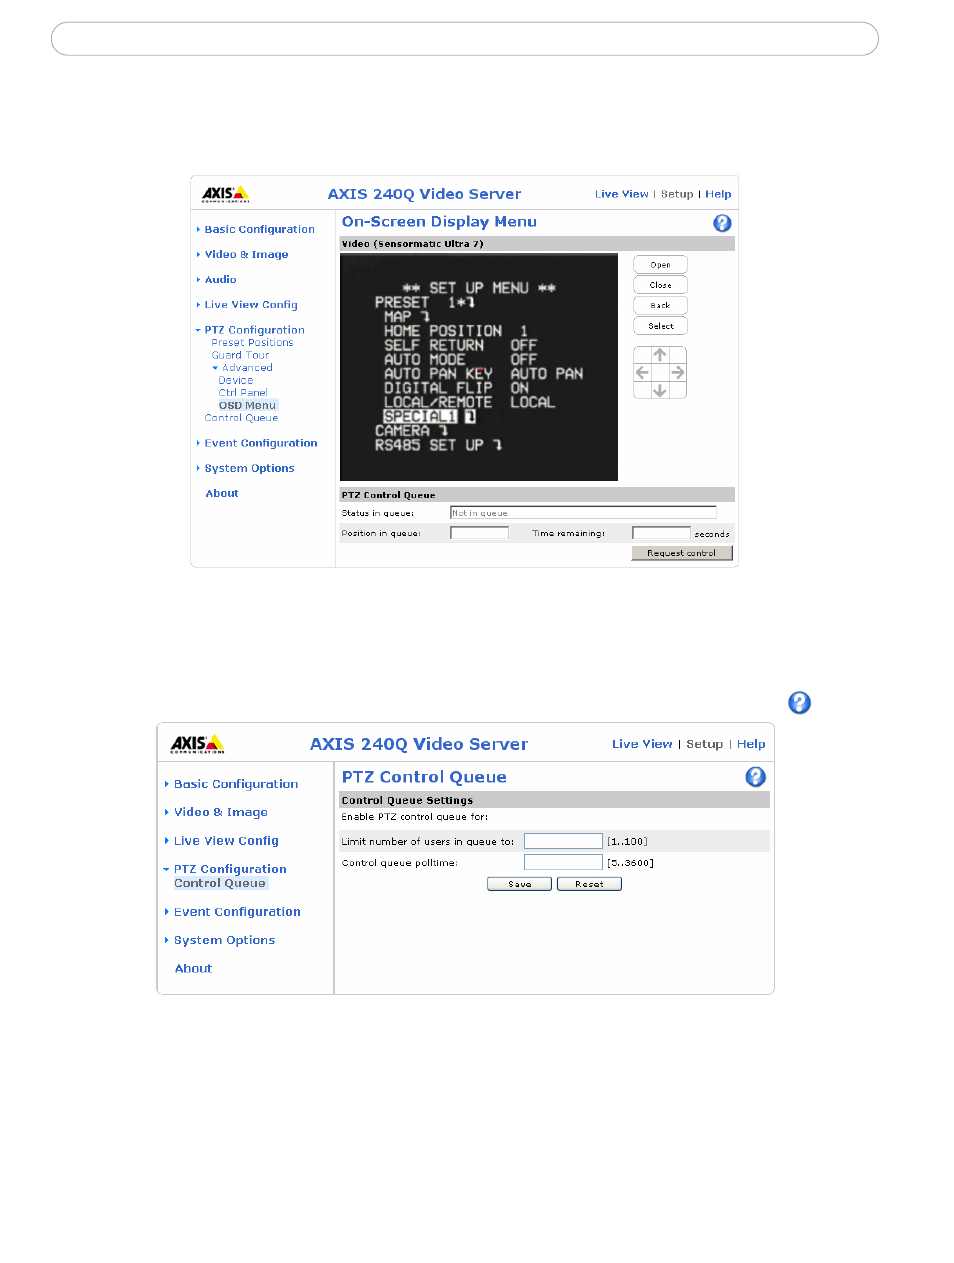Image resolution: width=954 pixels, height=1263 pixels.
Task: Expand Video & Image in upper sidebar
Action: point(246,254)
